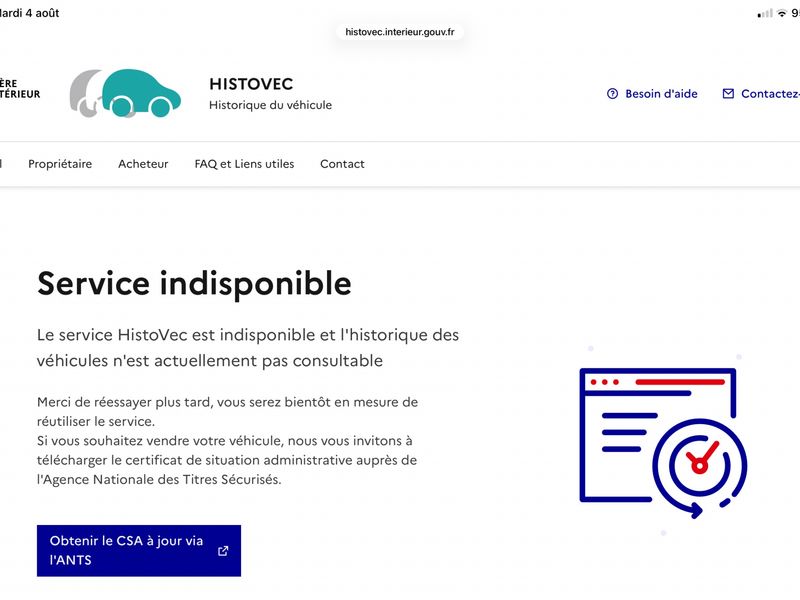This screenshot has width=800, height=600.
Task: Click the HistoVec car logo
Action: 126,93
